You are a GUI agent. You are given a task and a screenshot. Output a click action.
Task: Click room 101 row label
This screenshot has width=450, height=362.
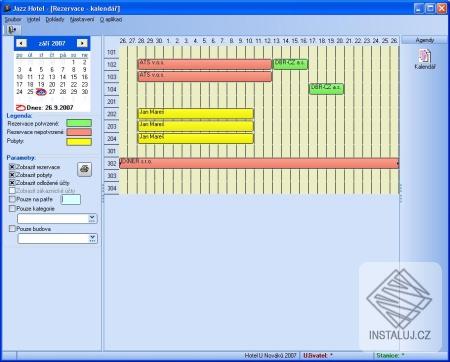(112, 52)
